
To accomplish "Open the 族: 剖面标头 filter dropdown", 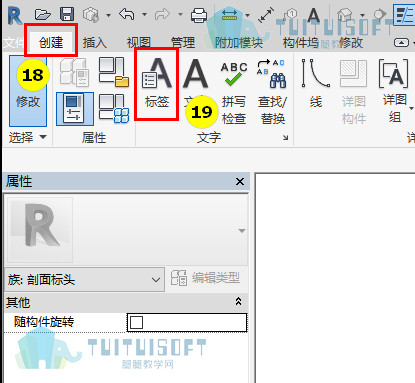I will pos(85,279).
